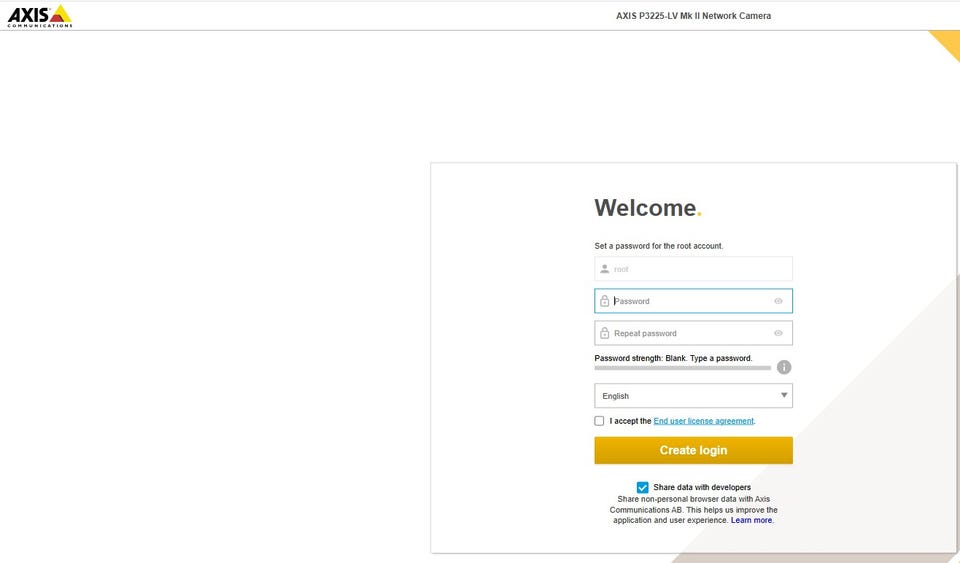Click 'AXIS P3225-LV Mk II Network Camera' title
Image resolution: width=960 pixels, height=563 pixels.
[x=693, y=16]
